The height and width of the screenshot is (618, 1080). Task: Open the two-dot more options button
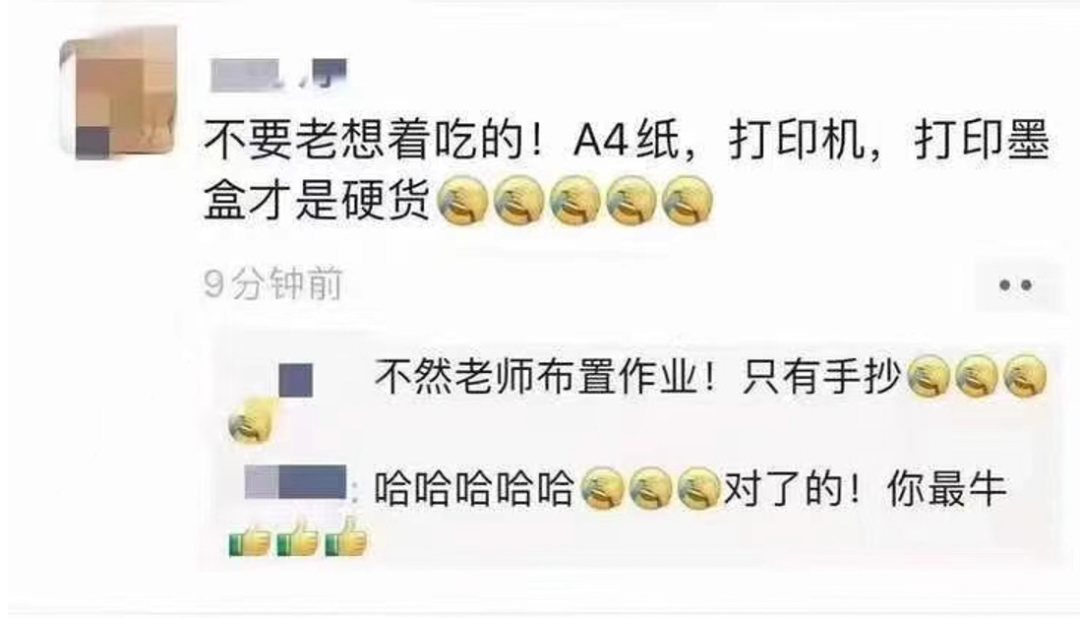click(1015, 285)
